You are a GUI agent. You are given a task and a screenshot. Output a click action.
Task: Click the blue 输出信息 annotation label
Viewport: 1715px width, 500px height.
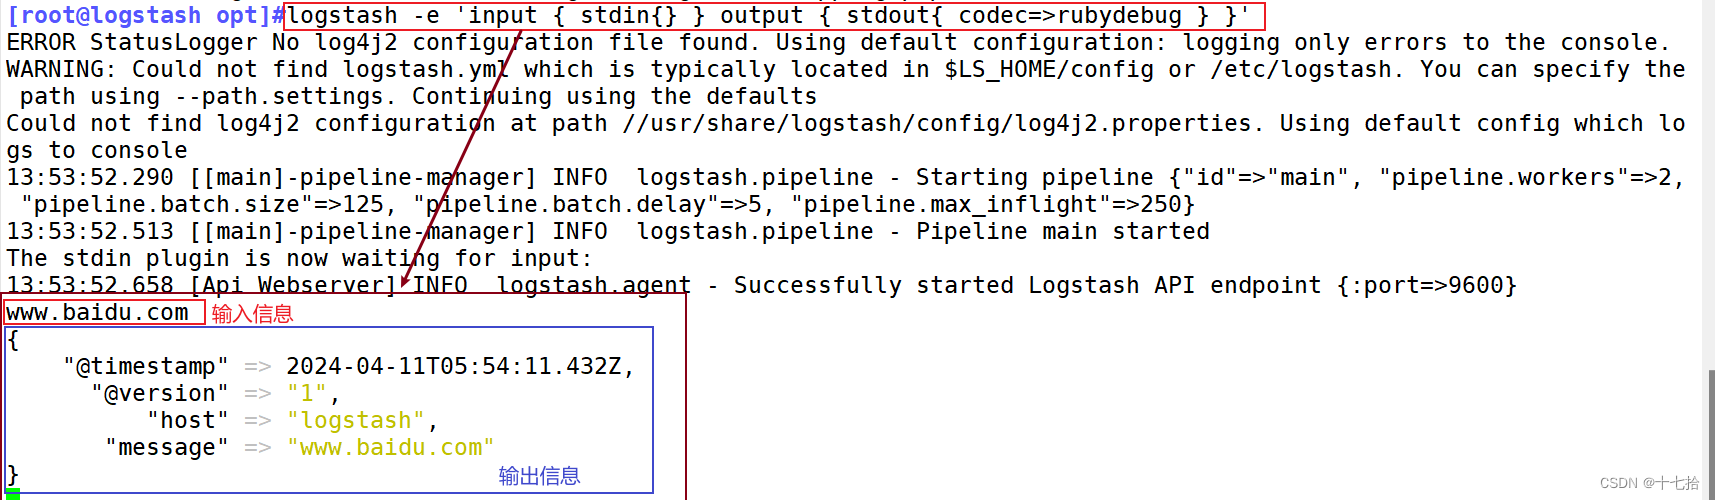(x=539, y=476)
